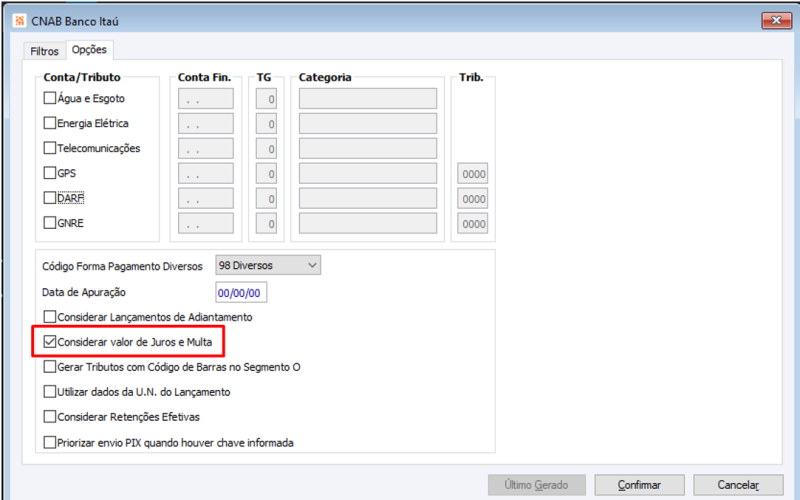The image size is (800, 500).
Task: Check Considerar Lançamentos de Adiantamento
Action: [x=49, y=317]
